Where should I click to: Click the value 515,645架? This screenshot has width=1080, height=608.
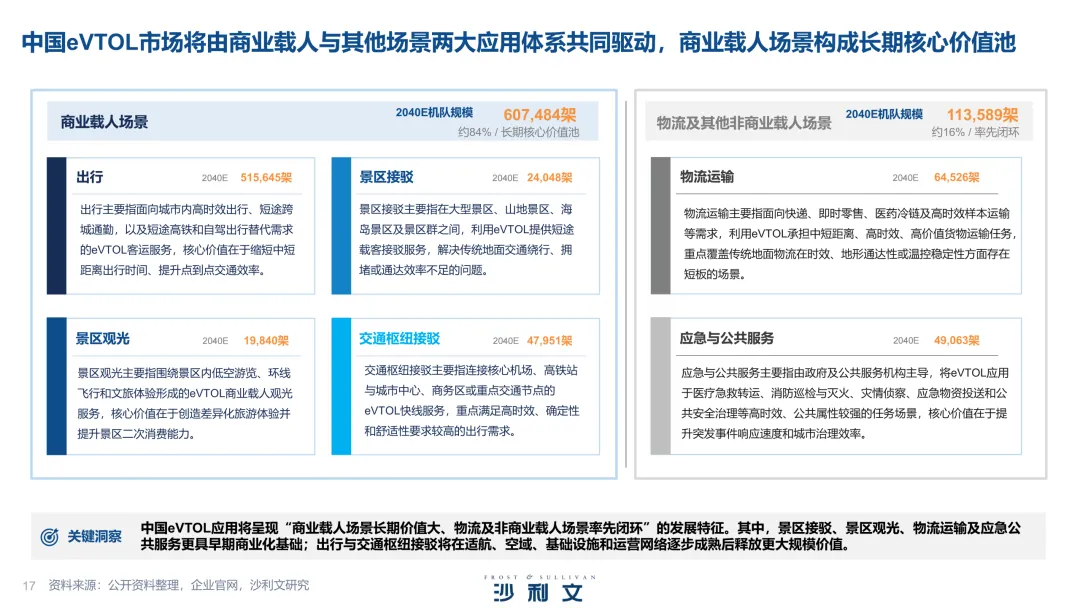click(266, 178)
